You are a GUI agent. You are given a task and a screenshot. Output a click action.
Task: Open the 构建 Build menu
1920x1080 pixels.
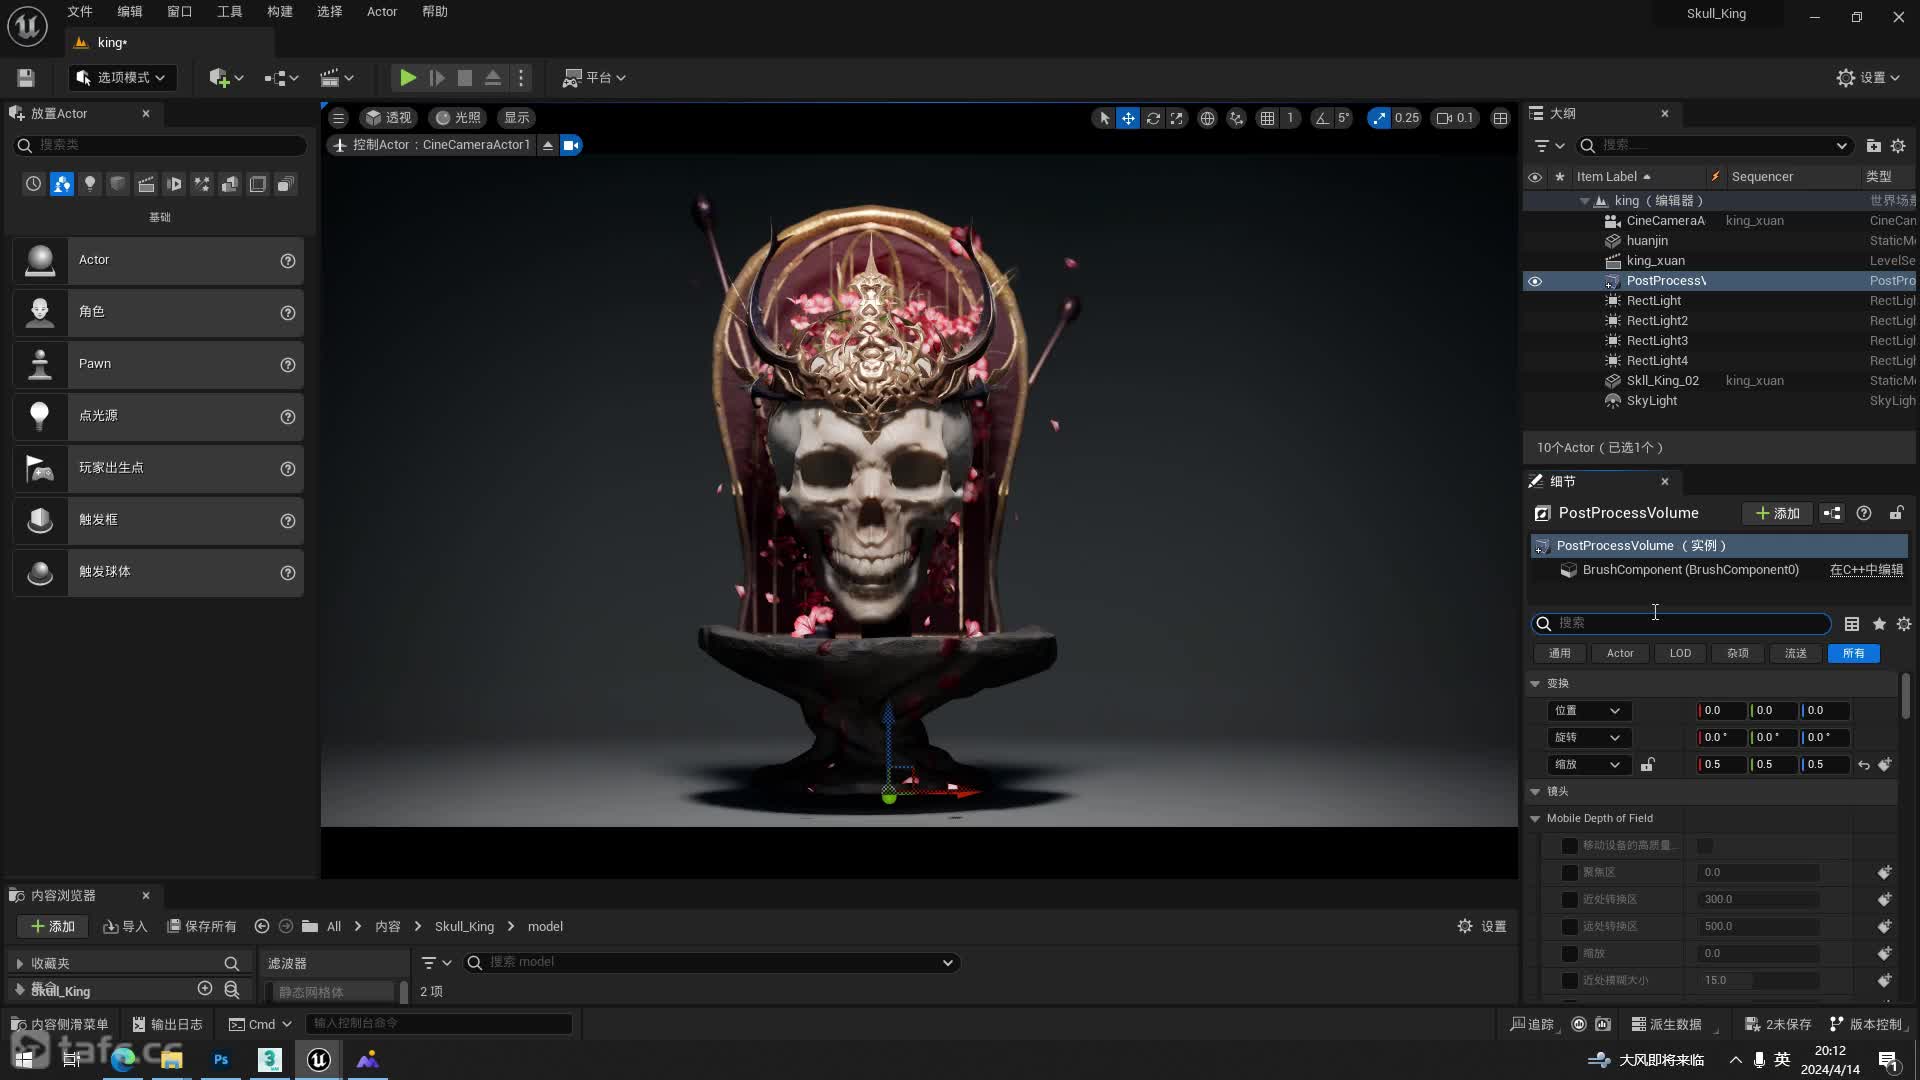click(x=280, y=12)
